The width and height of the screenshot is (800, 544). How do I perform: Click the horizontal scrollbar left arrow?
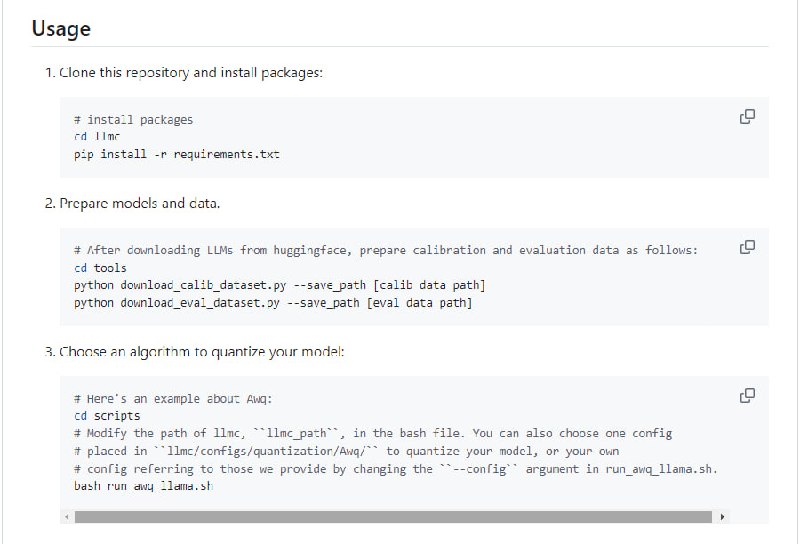pyautogui.click(x=66, y=517)
